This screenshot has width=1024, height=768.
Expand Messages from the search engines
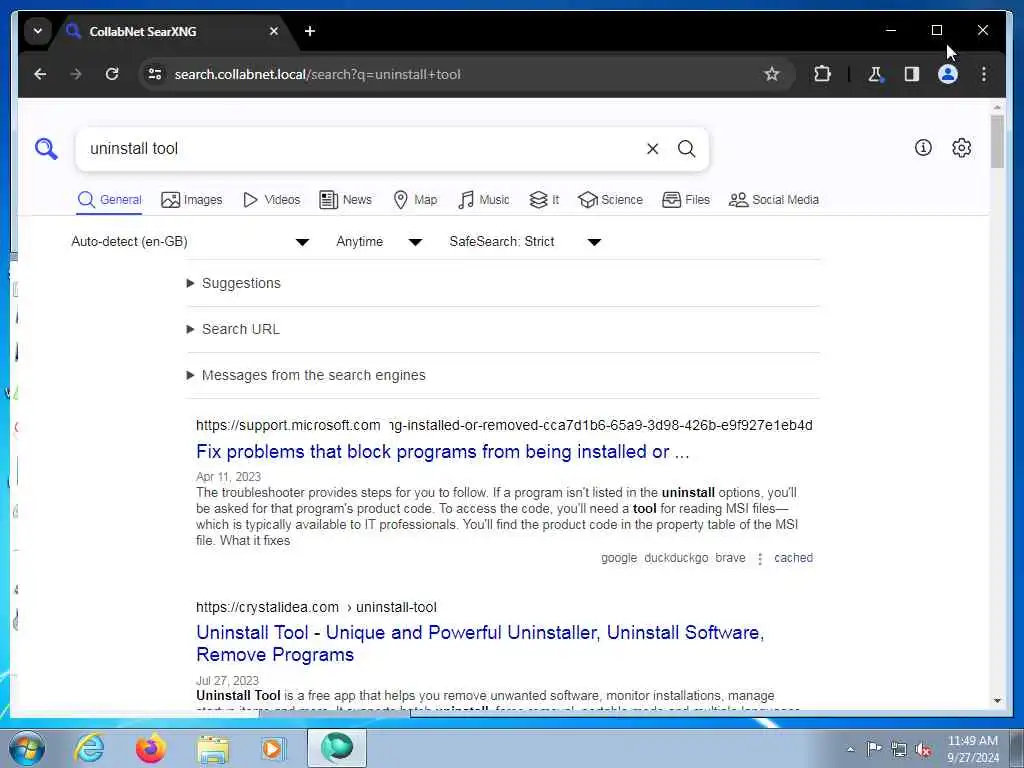[x=306, y=376]
